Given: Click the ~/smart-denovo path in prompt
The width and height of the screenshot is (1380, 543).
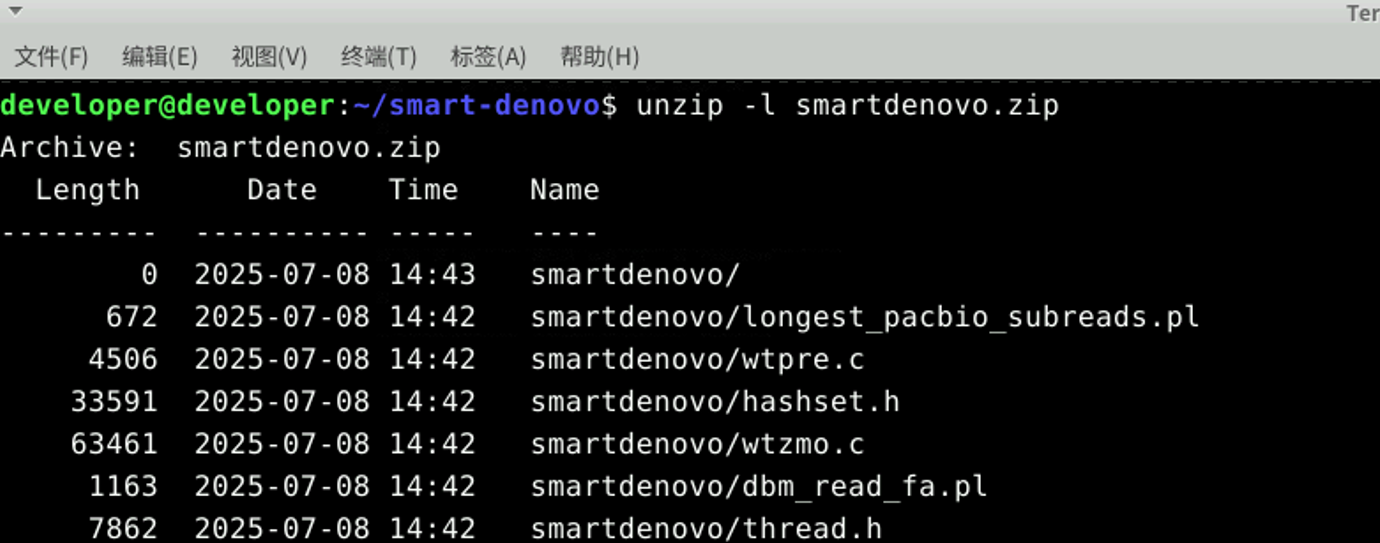Looking at the screenshot, I should pos(477,105).
